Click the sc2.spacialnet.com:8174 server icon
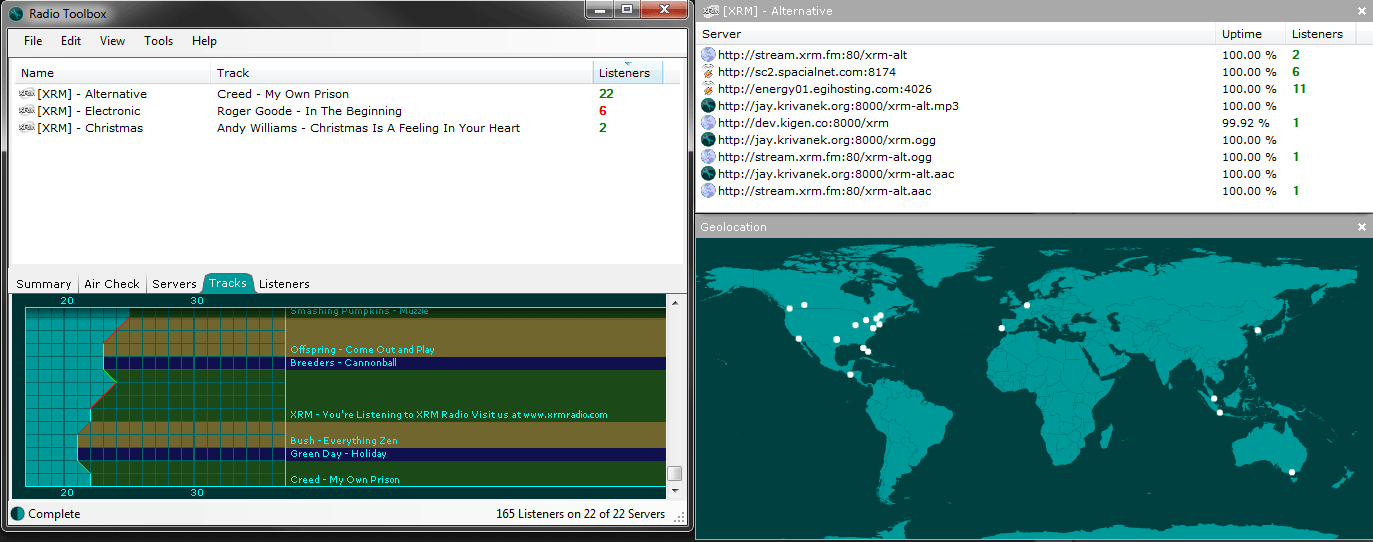1373x542 pixels. click(708, 72)
